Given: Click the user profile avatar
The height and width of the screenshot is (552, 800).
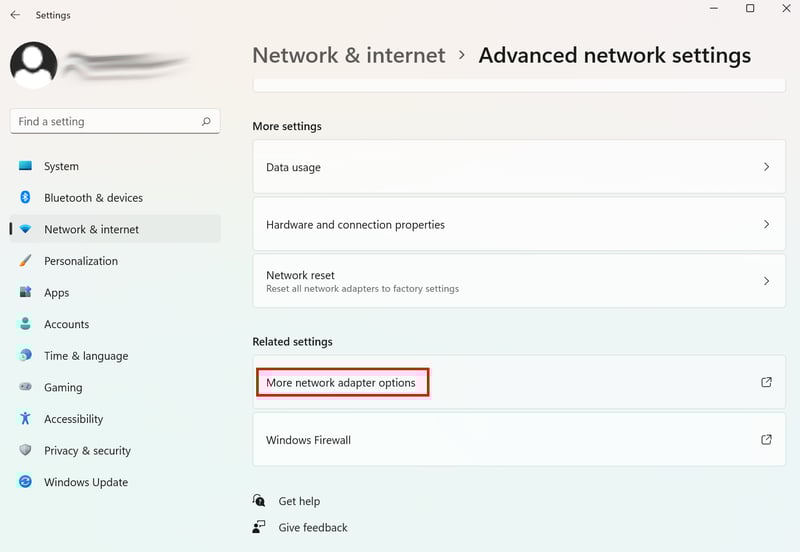Looking at the screenshot, I should (34, 65).
